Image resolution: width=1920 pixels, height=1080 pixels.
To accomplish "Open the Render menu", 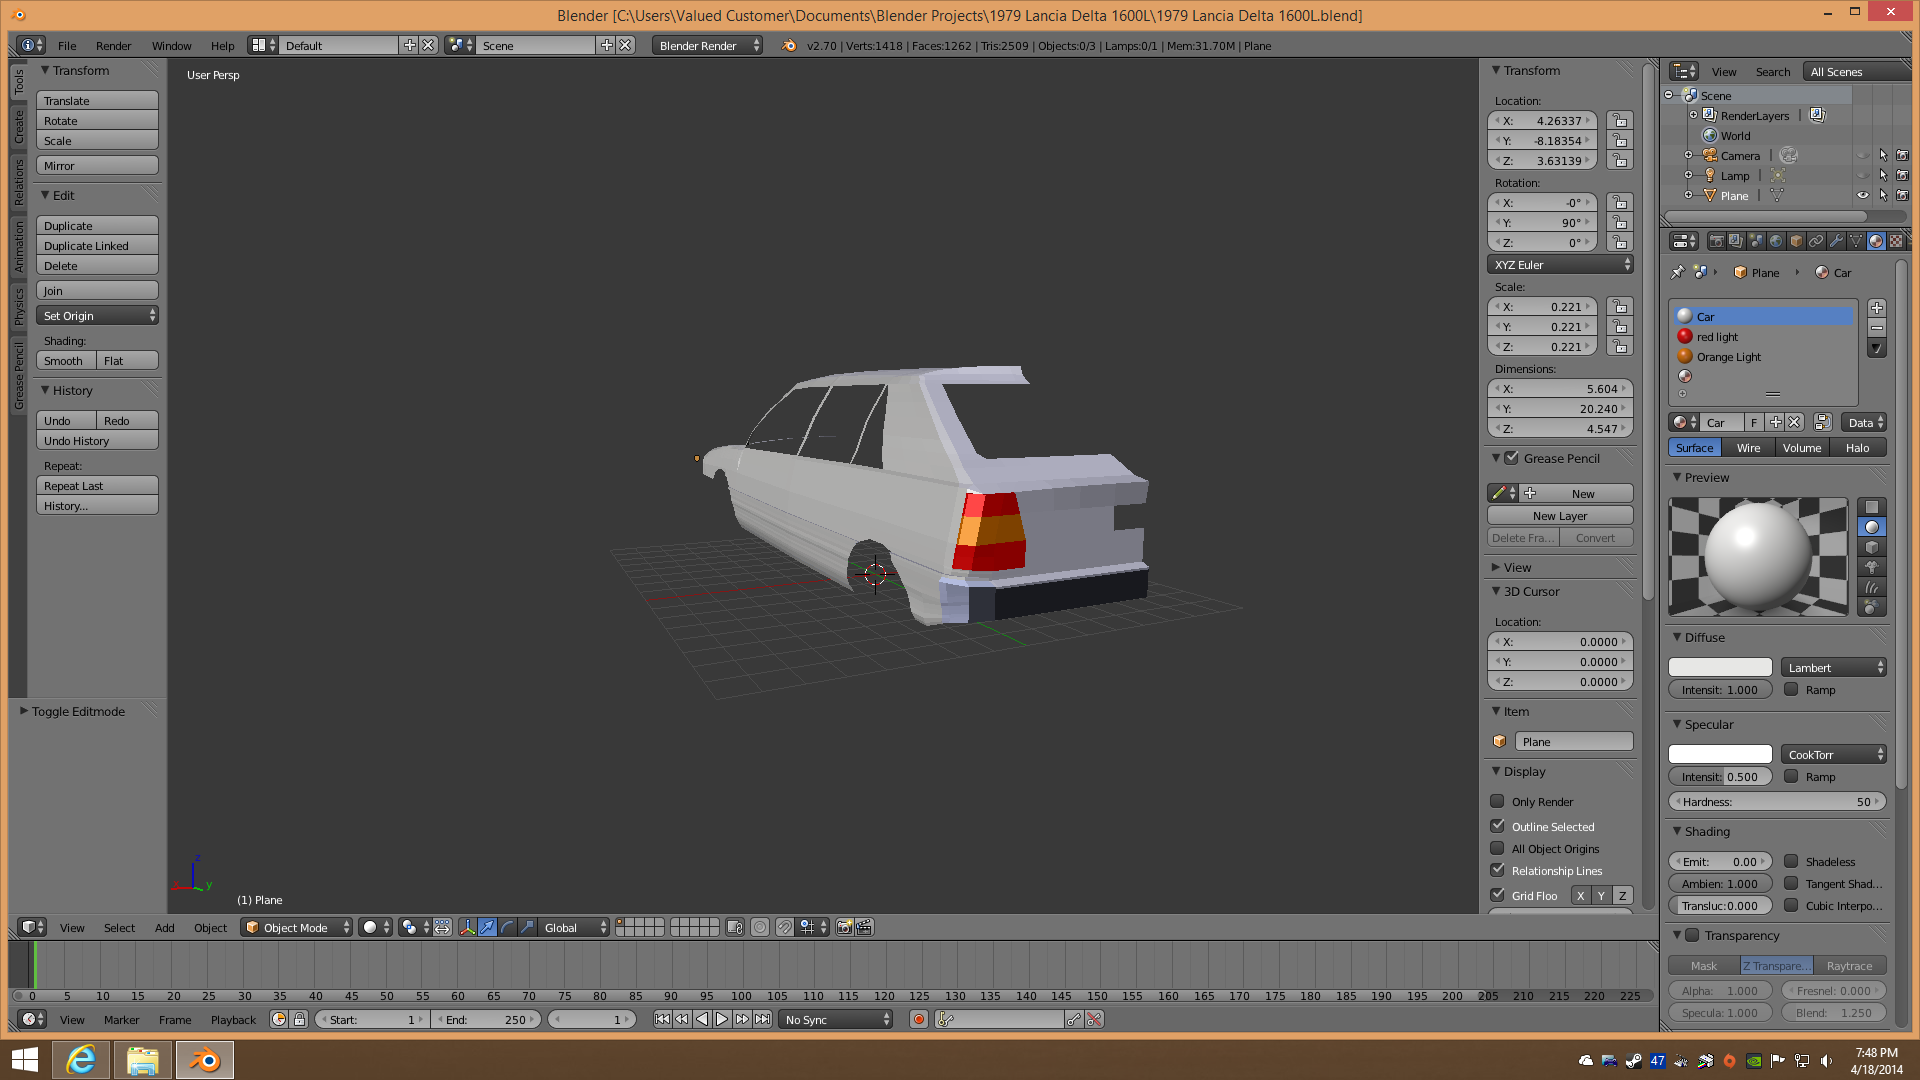I will [x=113, y=45].
